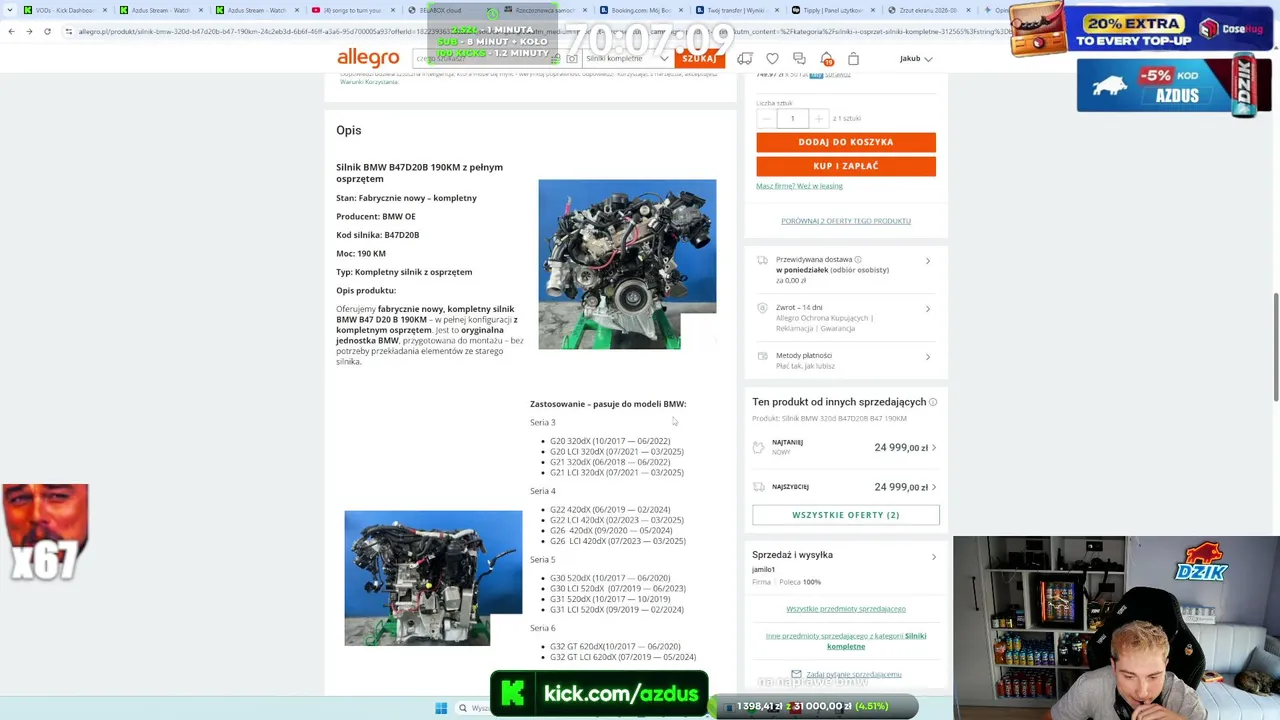The height and width of the screenshot is (720, 1280).
Task: Click the 'Moc: 190 KM' line
Action: click(361, 254)
